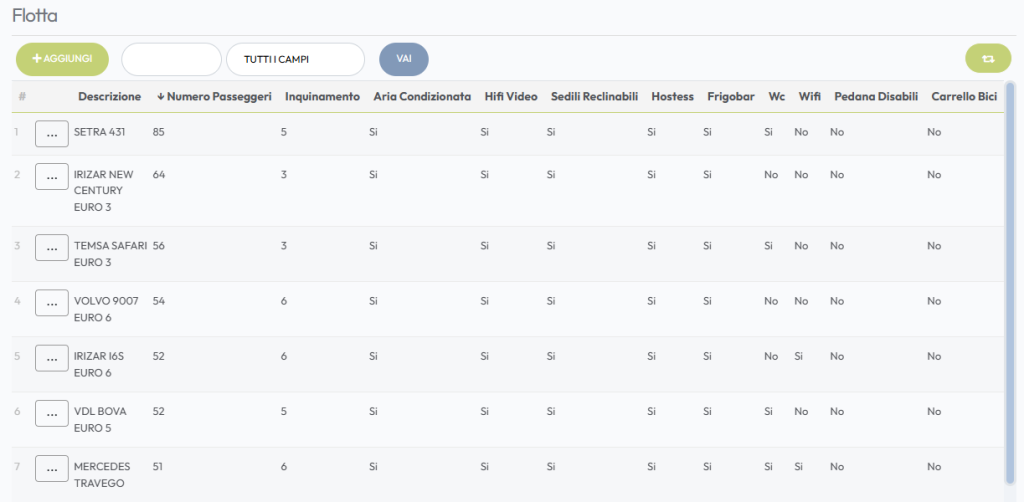Click the ellipsis button for VOLVO 9007
1024x502 pixels.
point(52,303)
